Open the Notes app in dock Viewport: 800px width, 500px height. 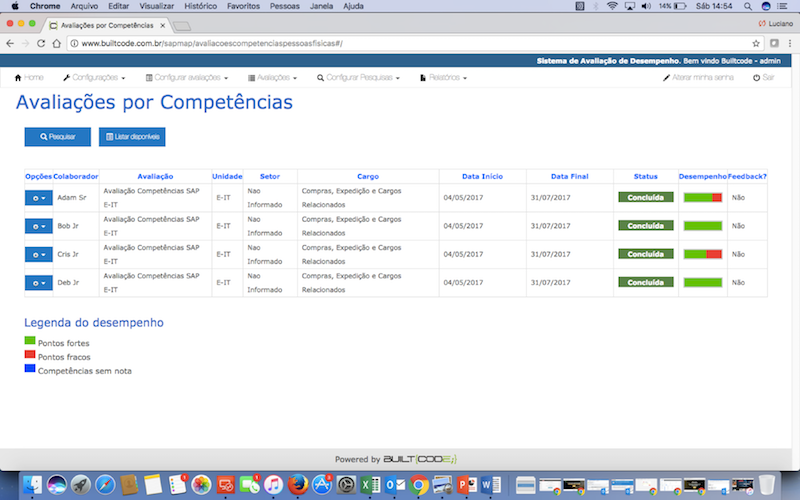(x=153, y=485)
